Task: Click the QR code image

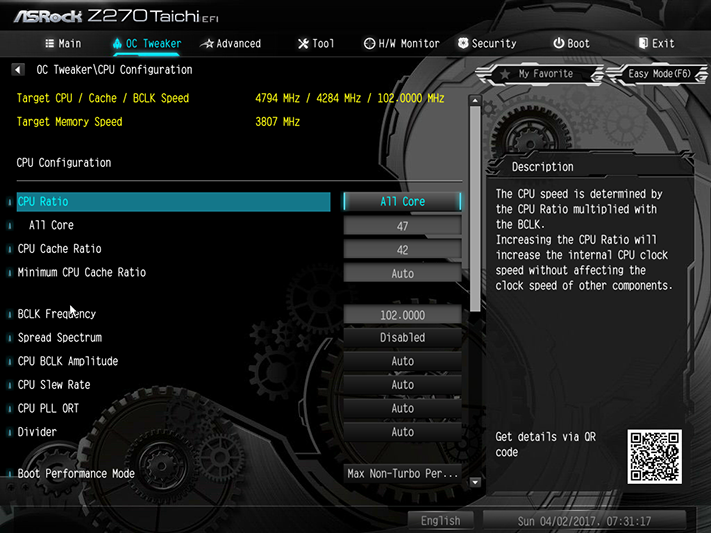Action: pyautogui.click(x=654, y=457)
